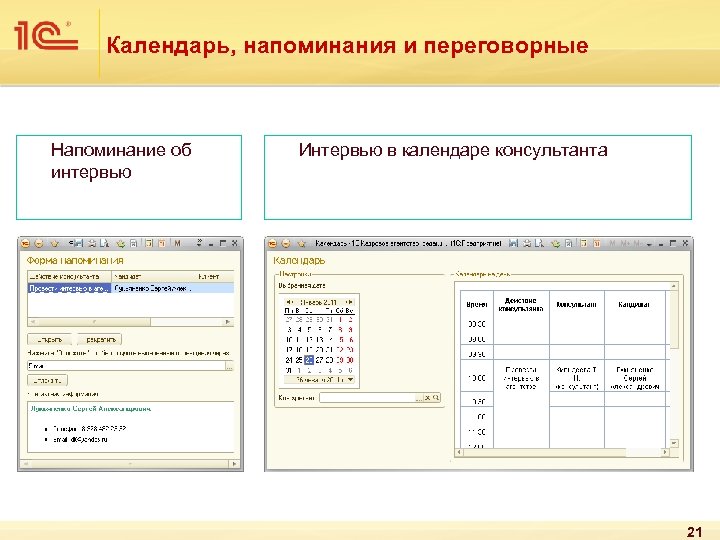Click green get-link icon in reminder window

click(121, 244)
